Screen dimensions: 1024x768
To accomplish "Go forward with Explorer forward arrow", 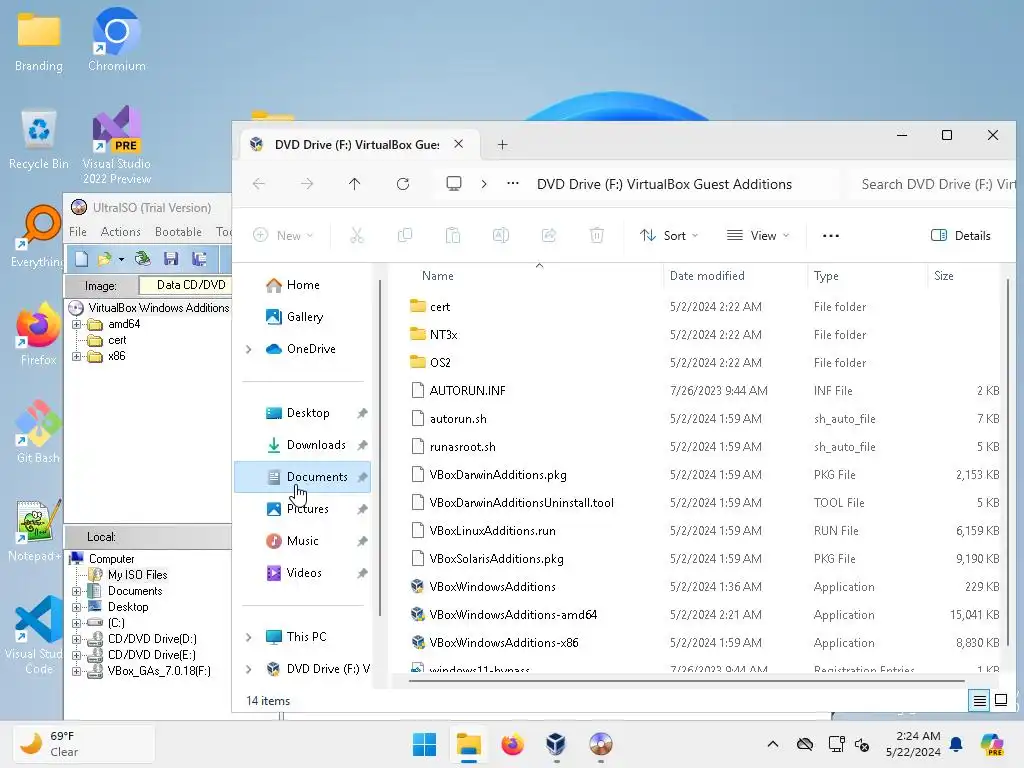I will coord(307,184).
